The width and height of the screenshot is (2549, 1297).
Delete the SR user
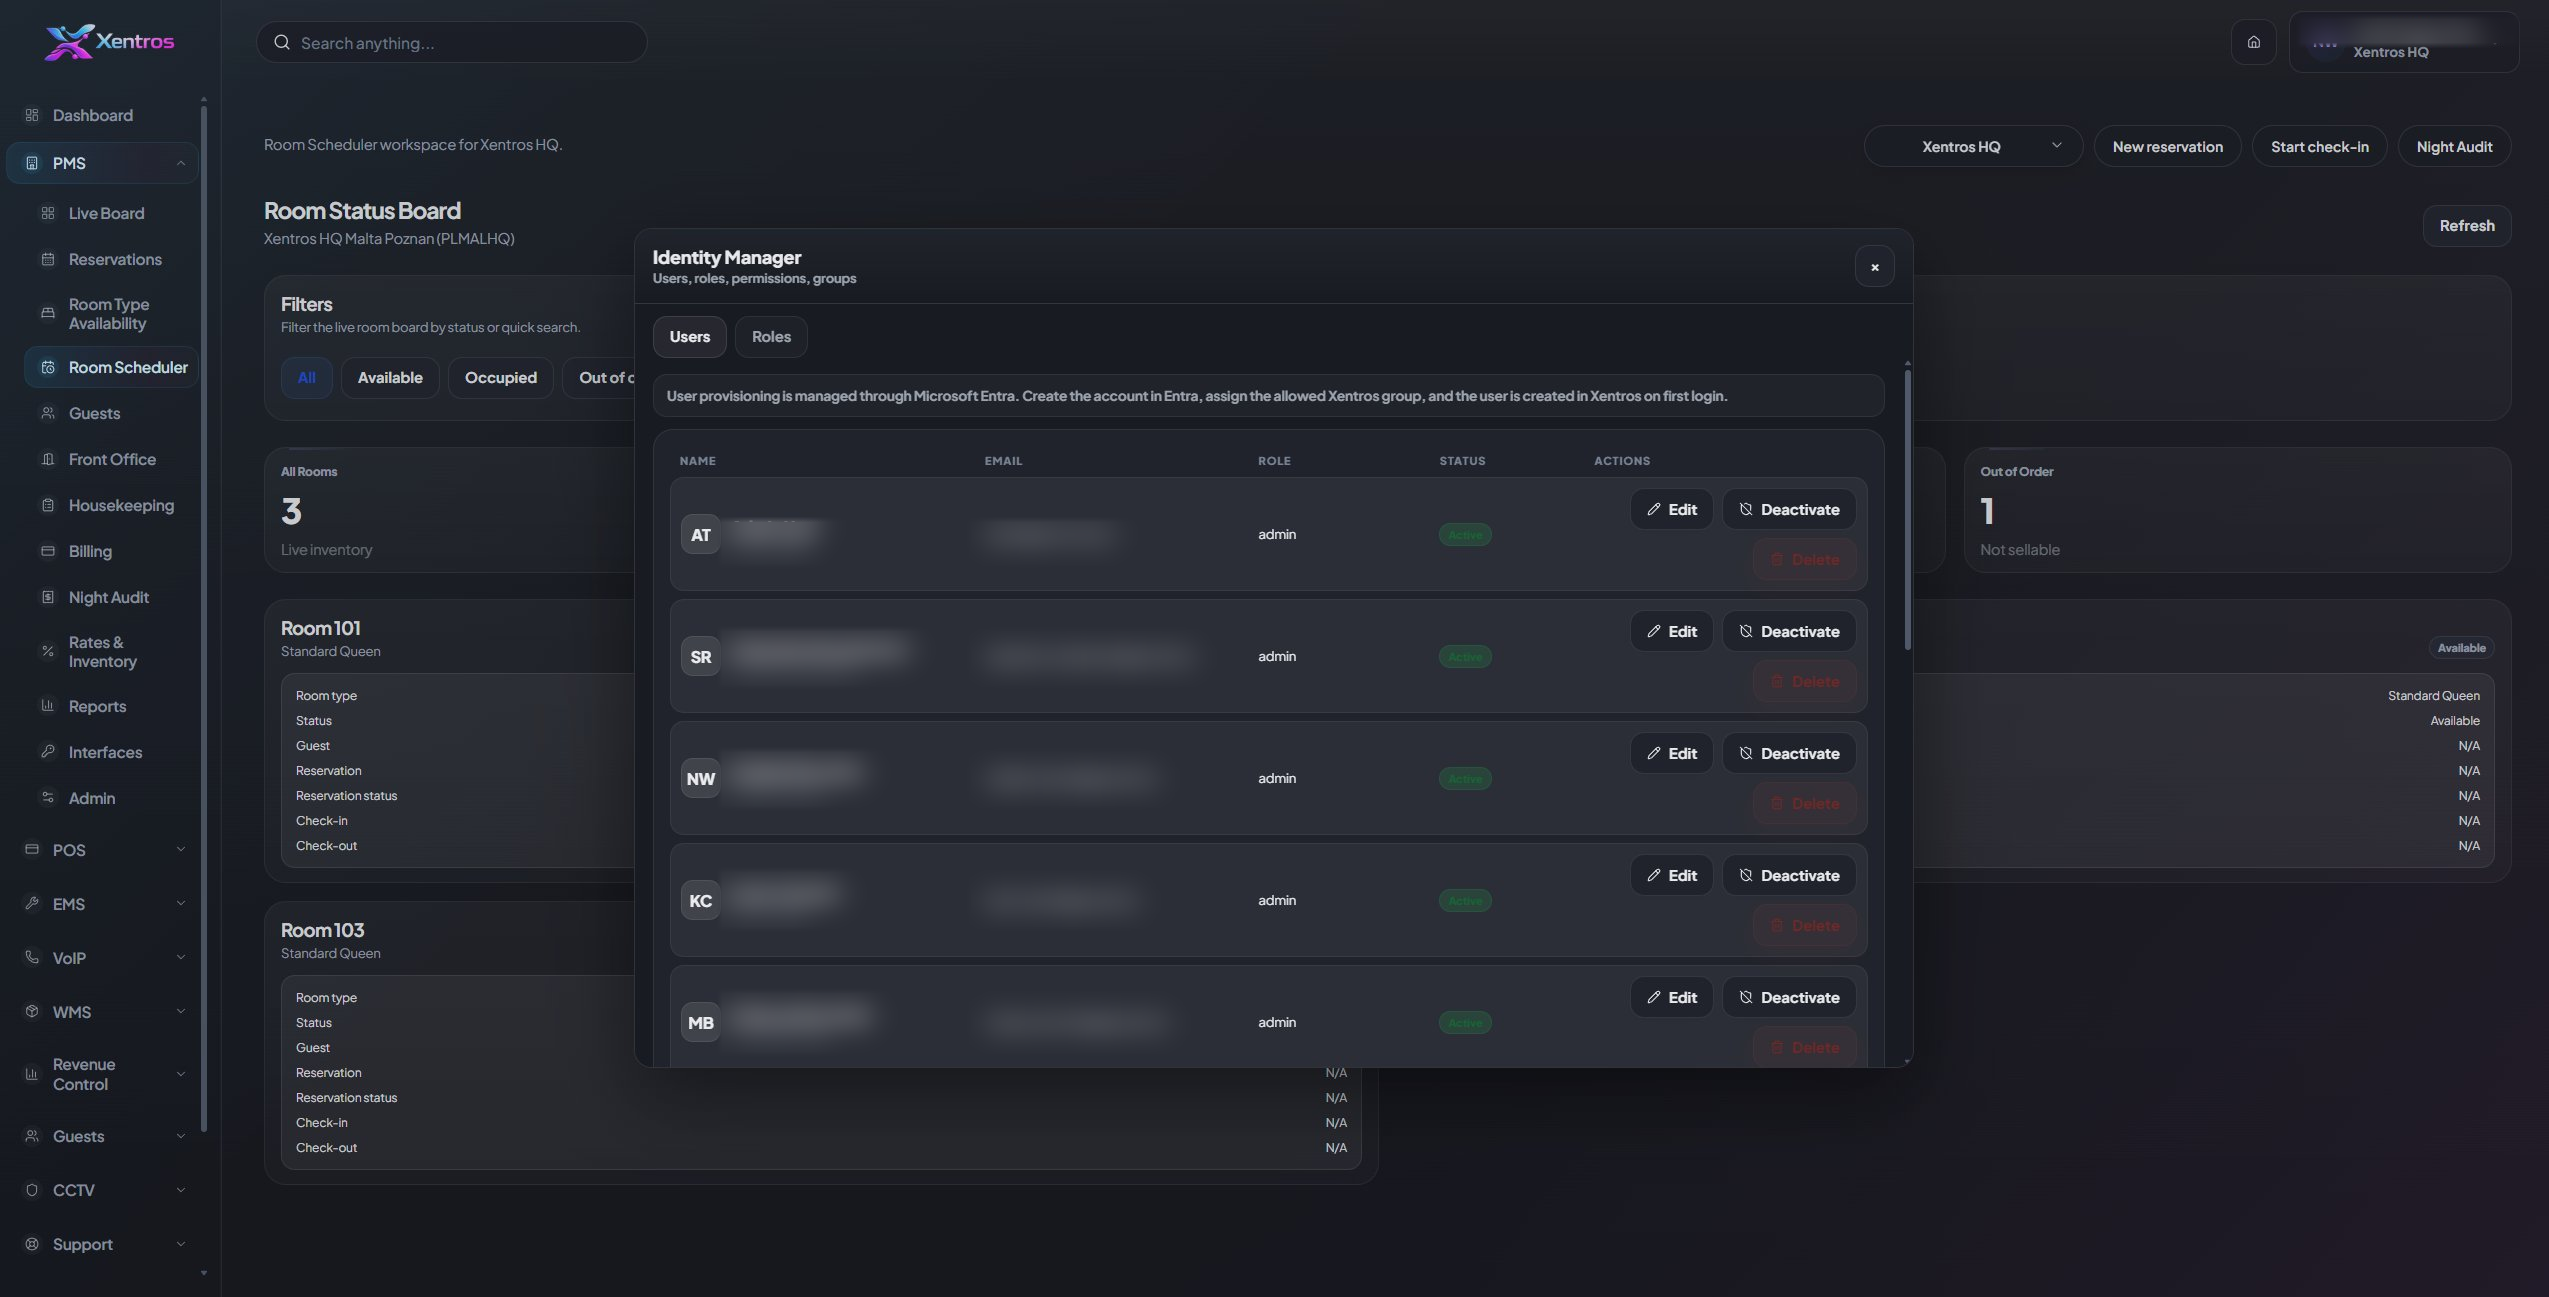[1804, 681]
